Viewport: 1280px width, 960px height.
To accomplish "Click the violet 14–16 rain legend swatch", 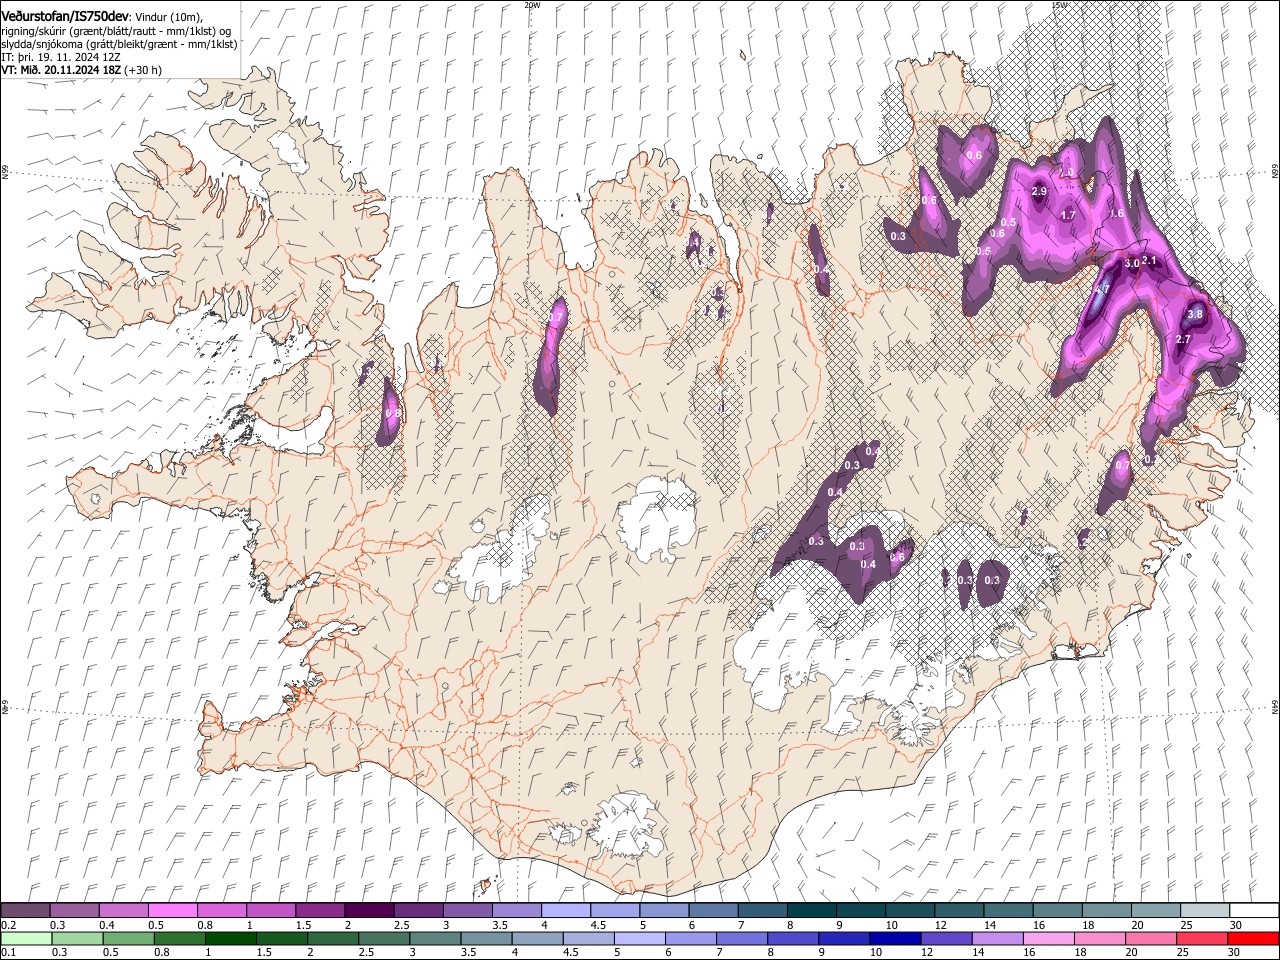I will click(x=996, y=939).
